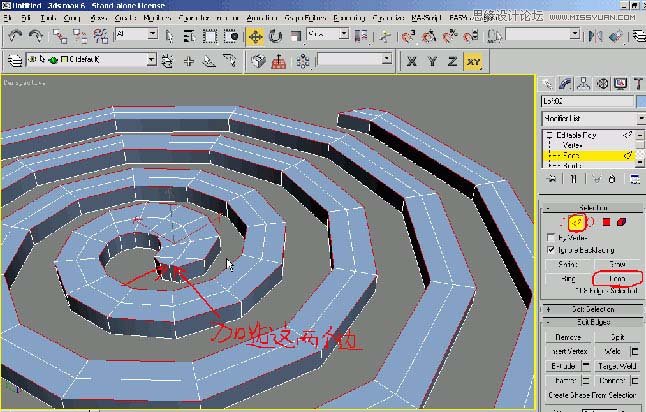The height and width of the screenshot is (412, 646).
Task: Open the reference coordinate system dropdown
Action: [328, 34]
